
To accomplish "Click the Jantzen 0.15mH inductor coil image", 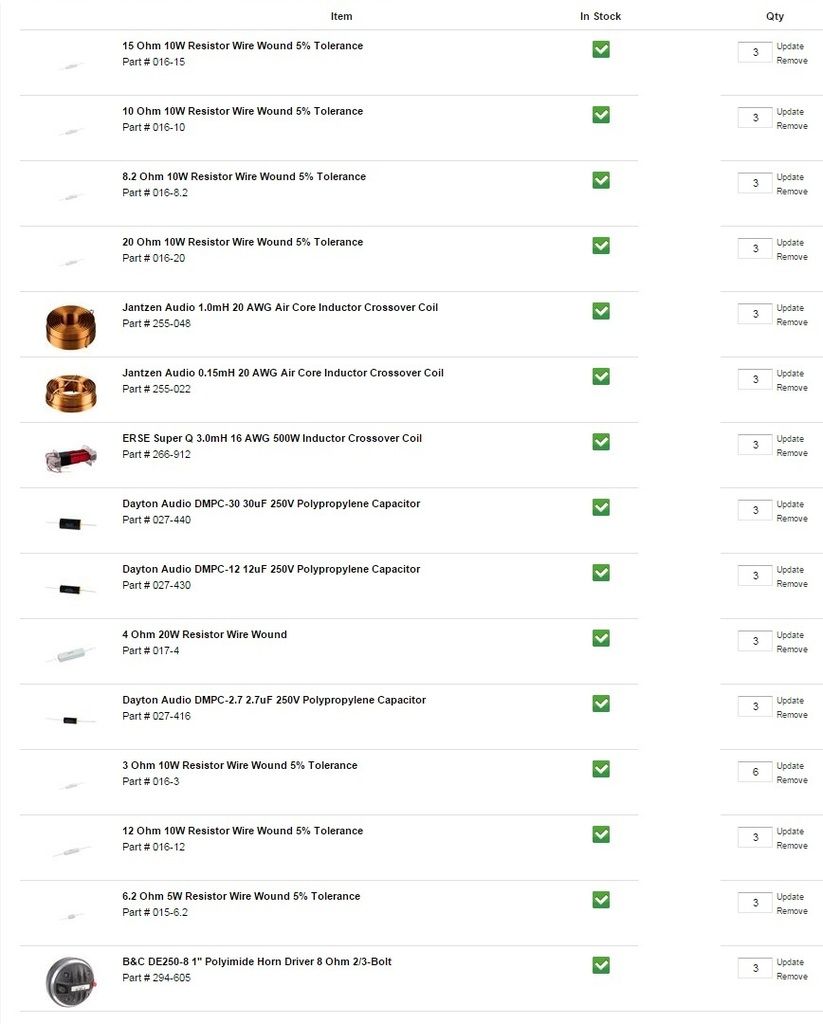I will coord(71,392).
